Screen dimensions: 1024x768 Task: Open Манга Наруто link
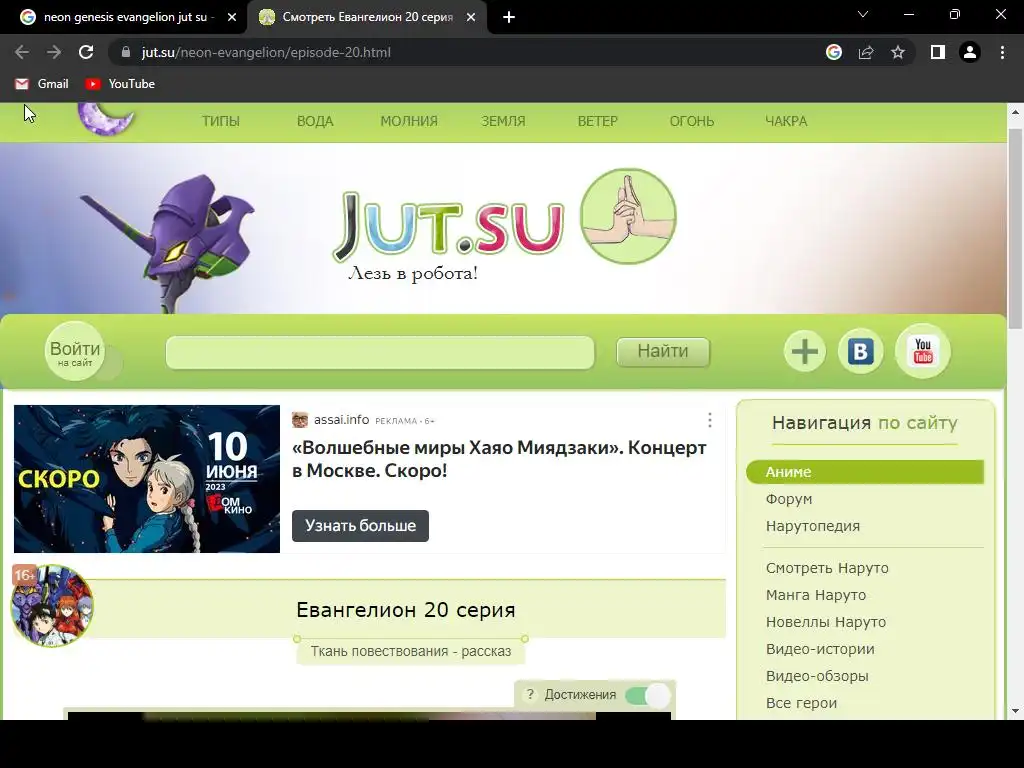[816, 595]
